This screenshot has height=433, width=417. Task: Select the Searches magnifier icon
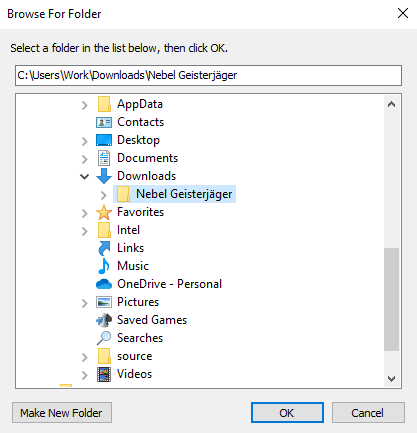(x=104, y=338)
